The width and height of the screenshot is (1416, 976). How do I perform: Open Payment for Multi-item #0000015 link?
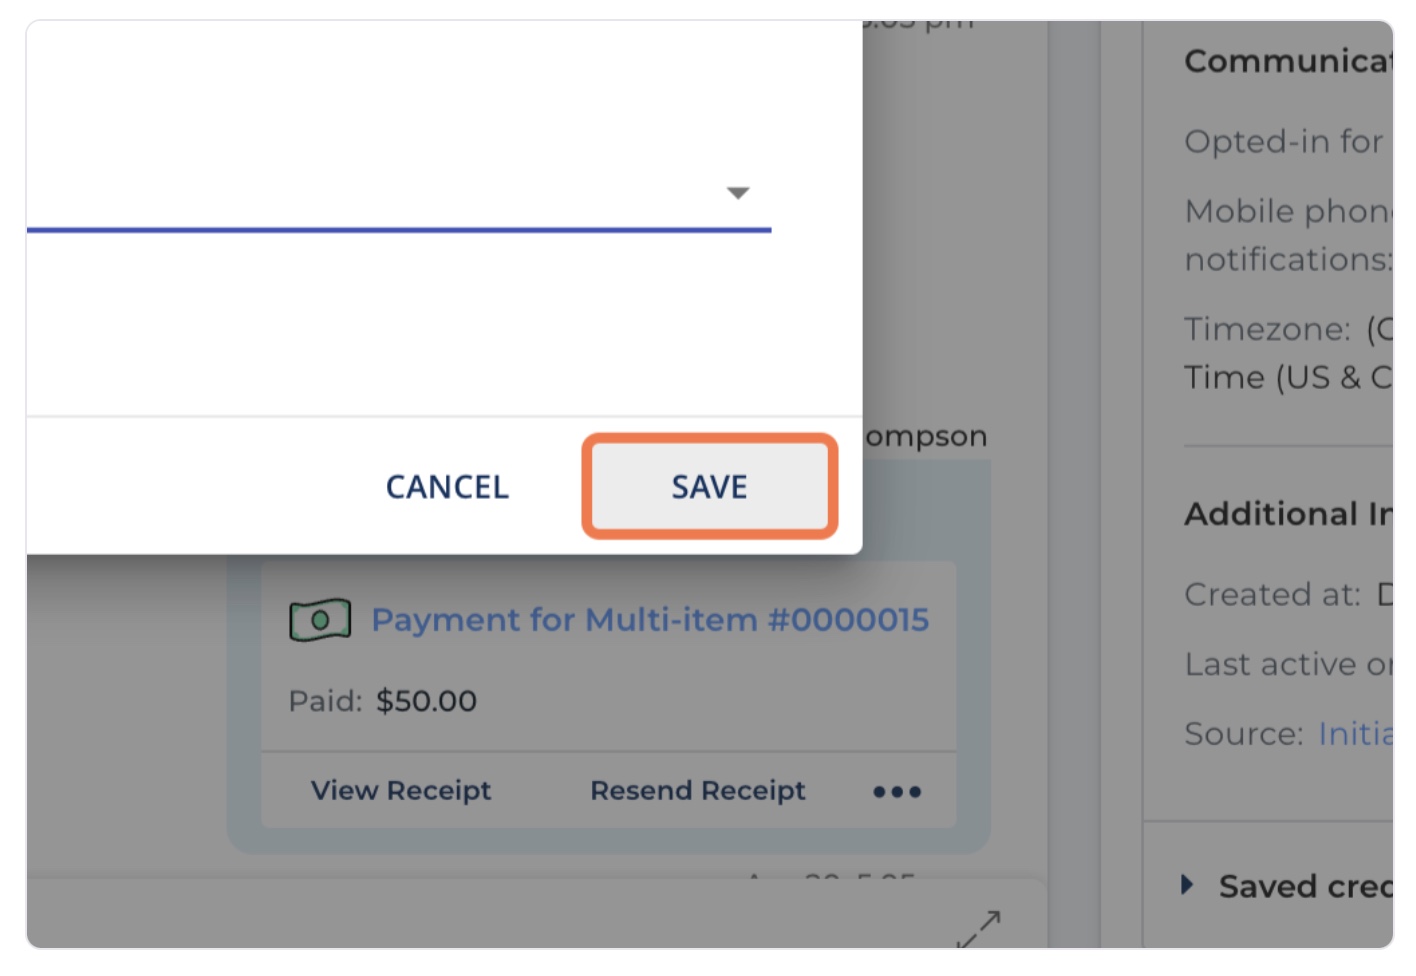(x=650, y=620)
